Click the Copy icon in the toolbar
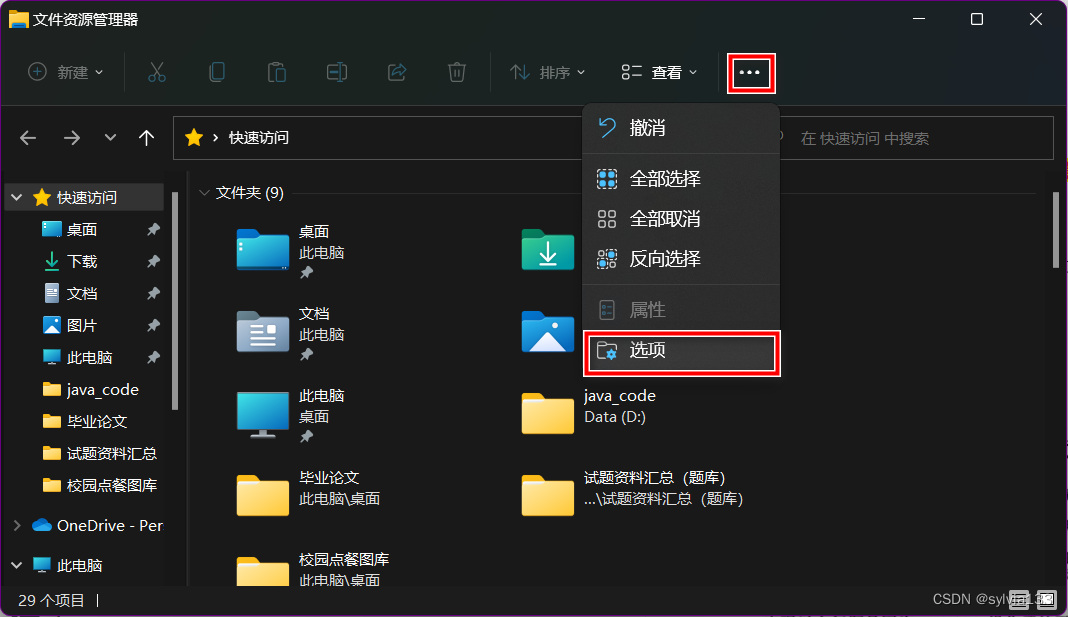Screen dimensions: 1068x617 click(x=216, y=71)
